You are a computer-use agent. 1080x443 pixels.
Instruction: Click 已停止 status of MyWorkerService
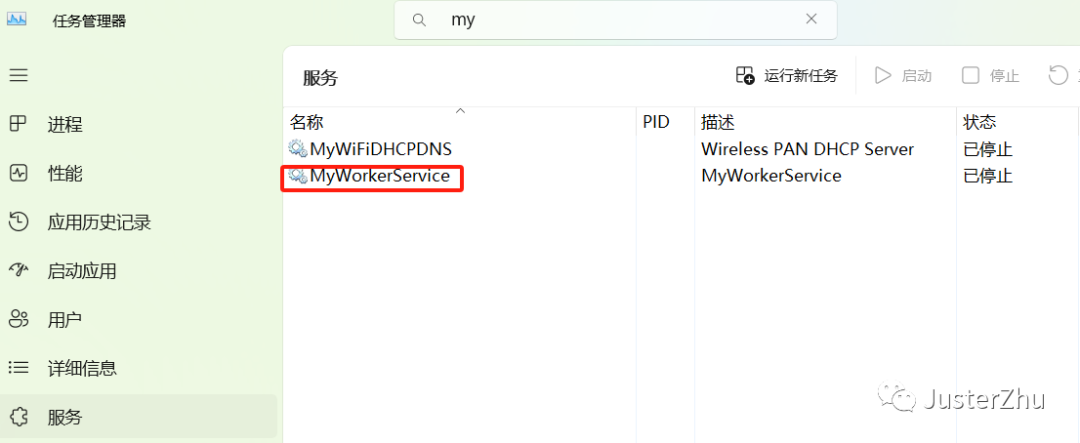(x=988, y=176)
